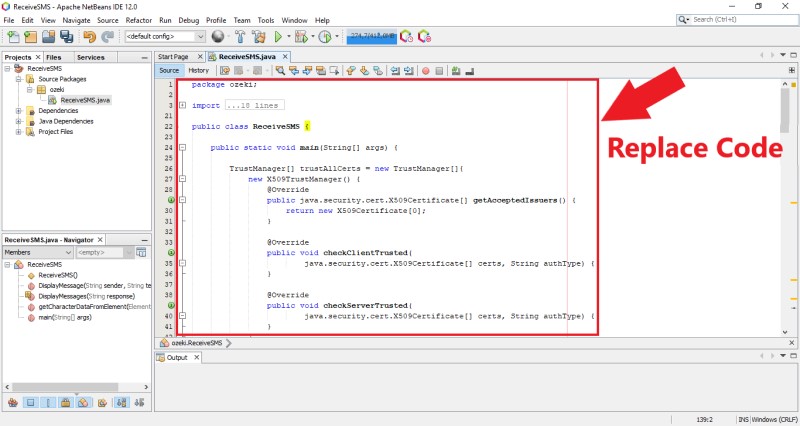
Task: Switch to the Start Page tab
Action: (x=173, y=57)
